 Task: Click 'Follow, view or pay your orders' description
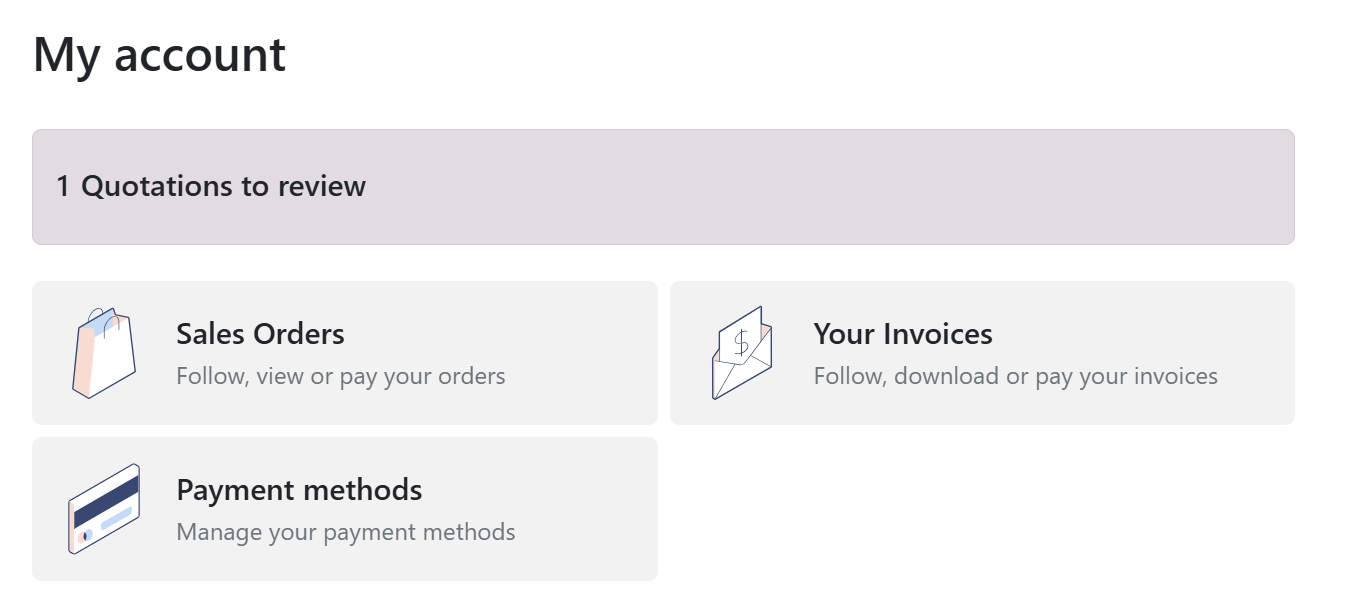click(341, 376)
